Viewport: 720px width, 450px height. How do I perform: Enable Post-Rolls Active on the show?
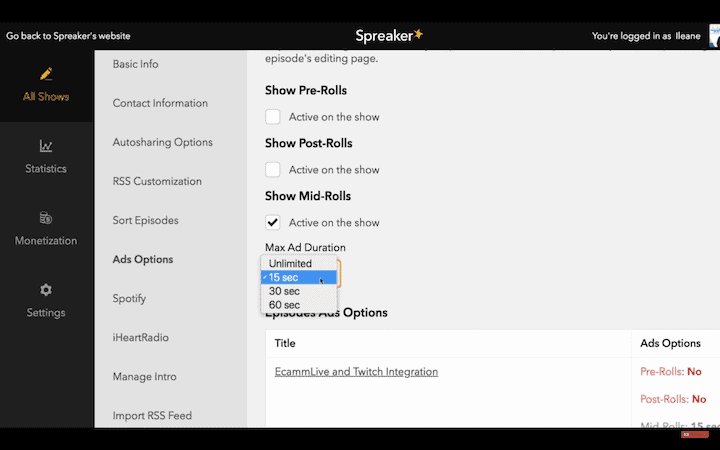coord(273,170)
